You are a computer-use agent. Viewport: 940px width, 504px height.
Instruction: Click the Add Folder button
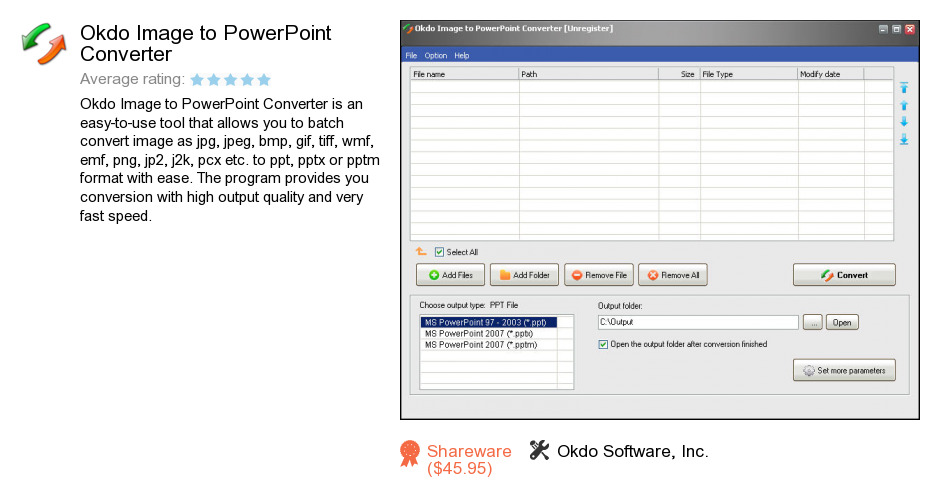point(524,275)
